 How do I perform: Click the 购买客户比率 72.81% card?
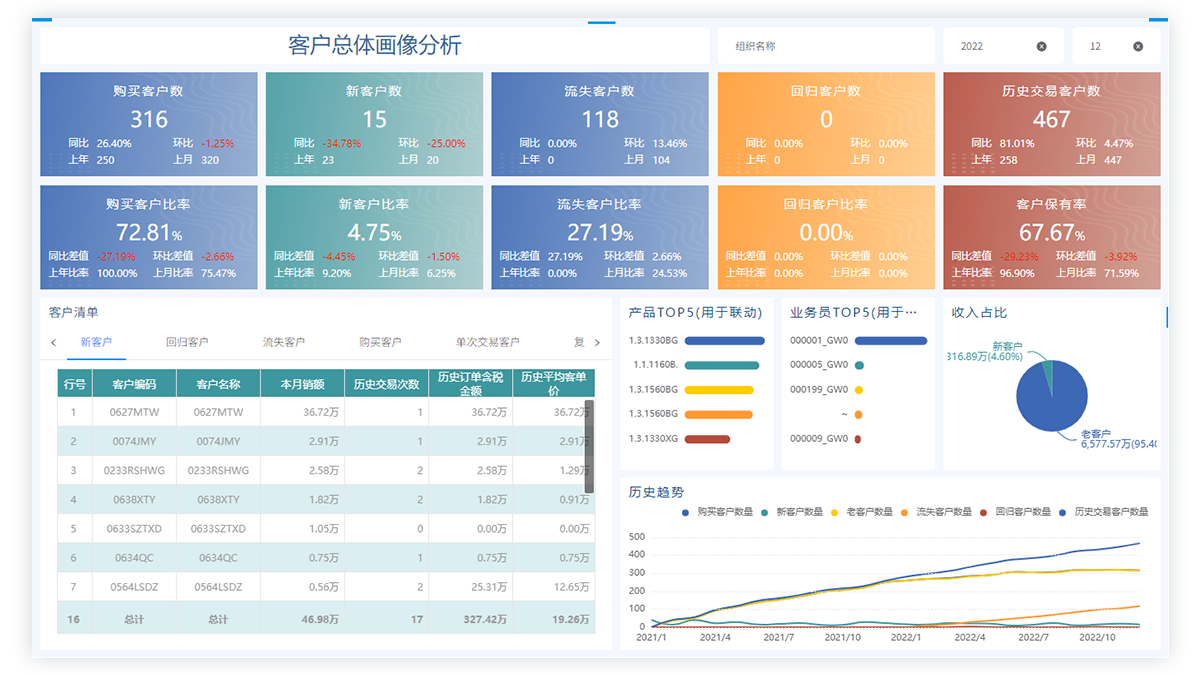(148, 237)
